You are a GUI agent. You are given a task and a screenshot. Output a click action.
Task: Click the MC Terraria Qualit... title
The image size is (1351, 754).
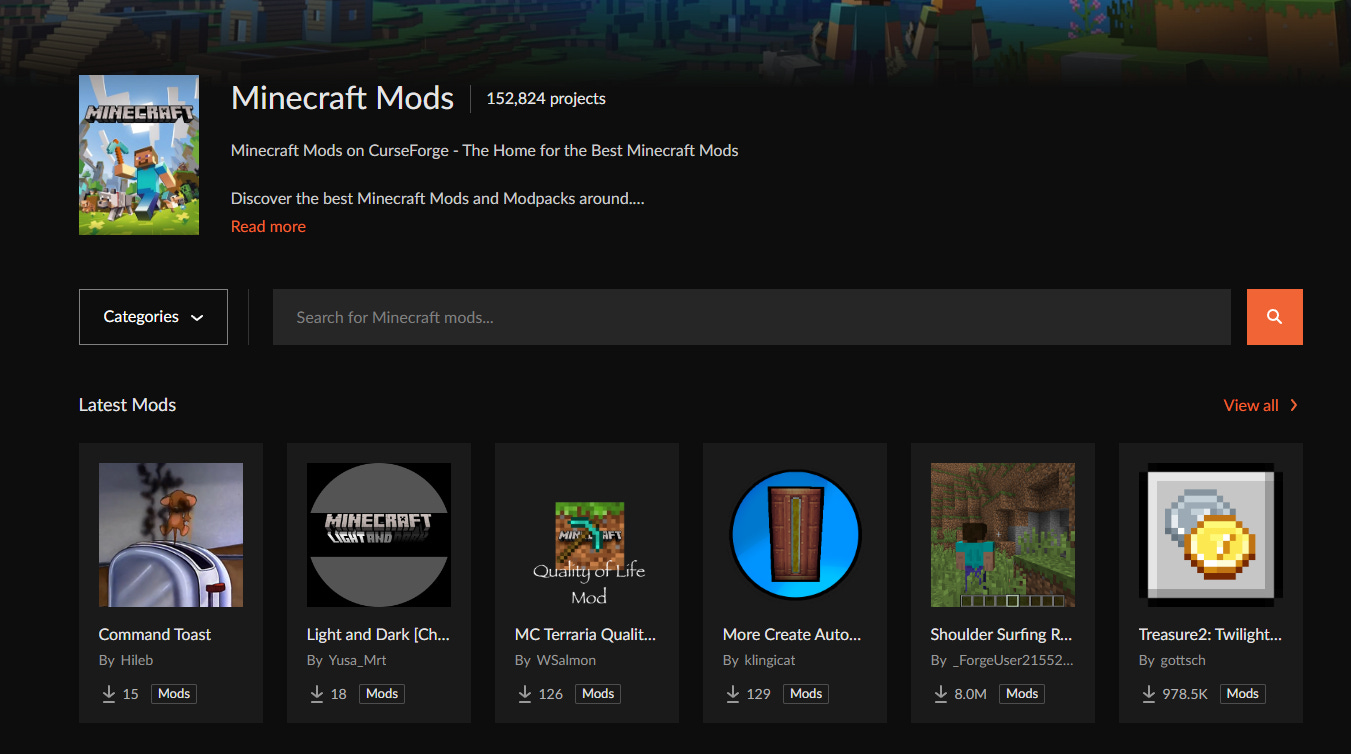click(x=585, y=634)
